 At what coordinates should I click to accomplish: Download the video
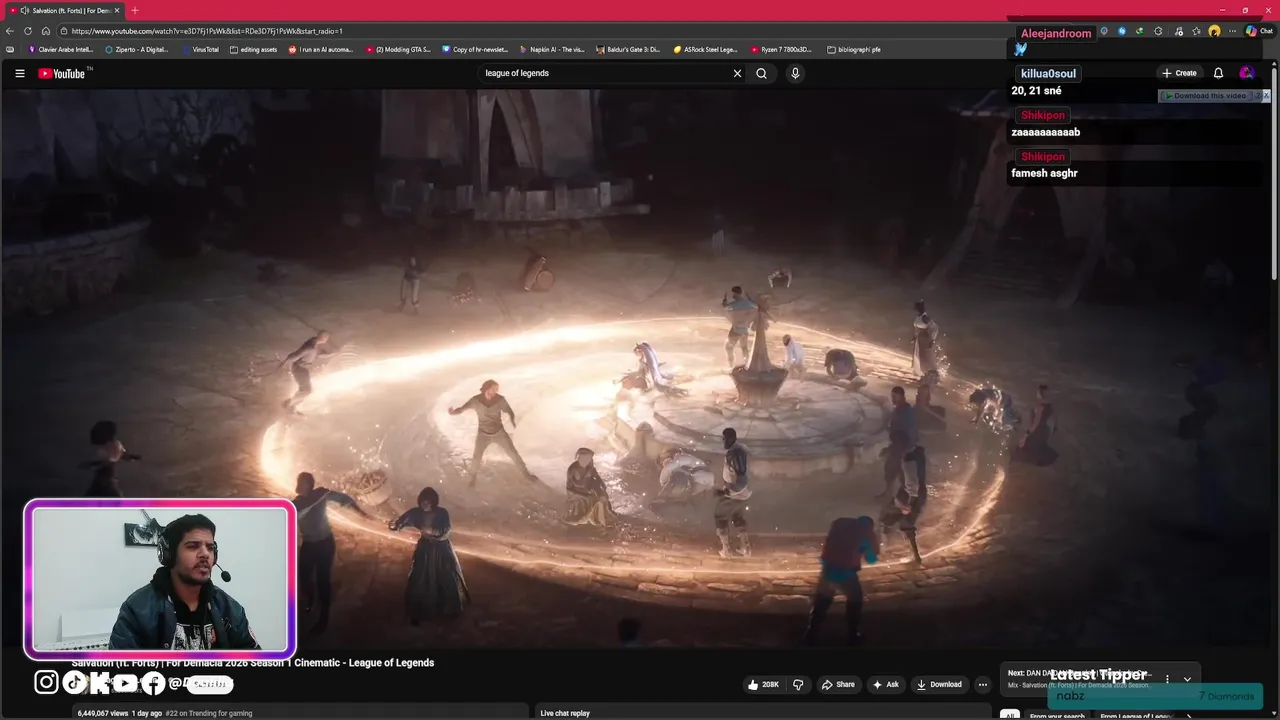(939, 684)
